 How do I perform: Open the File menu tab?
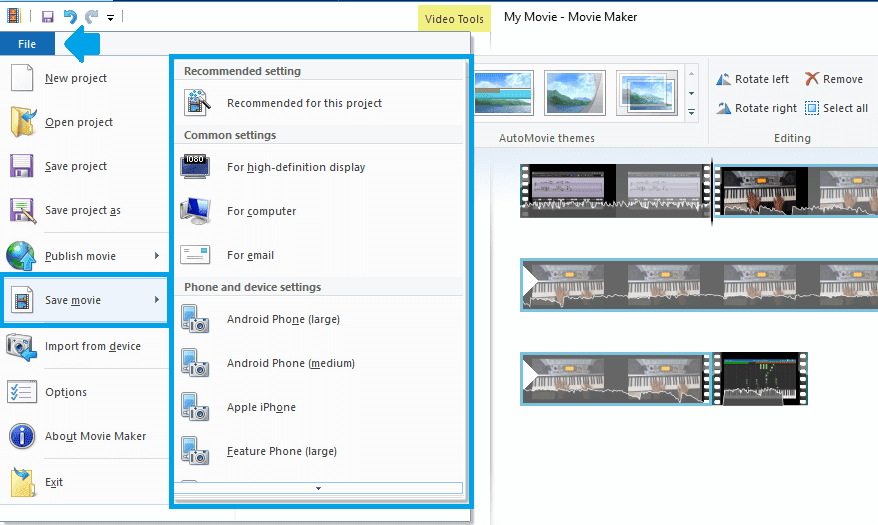27,44
